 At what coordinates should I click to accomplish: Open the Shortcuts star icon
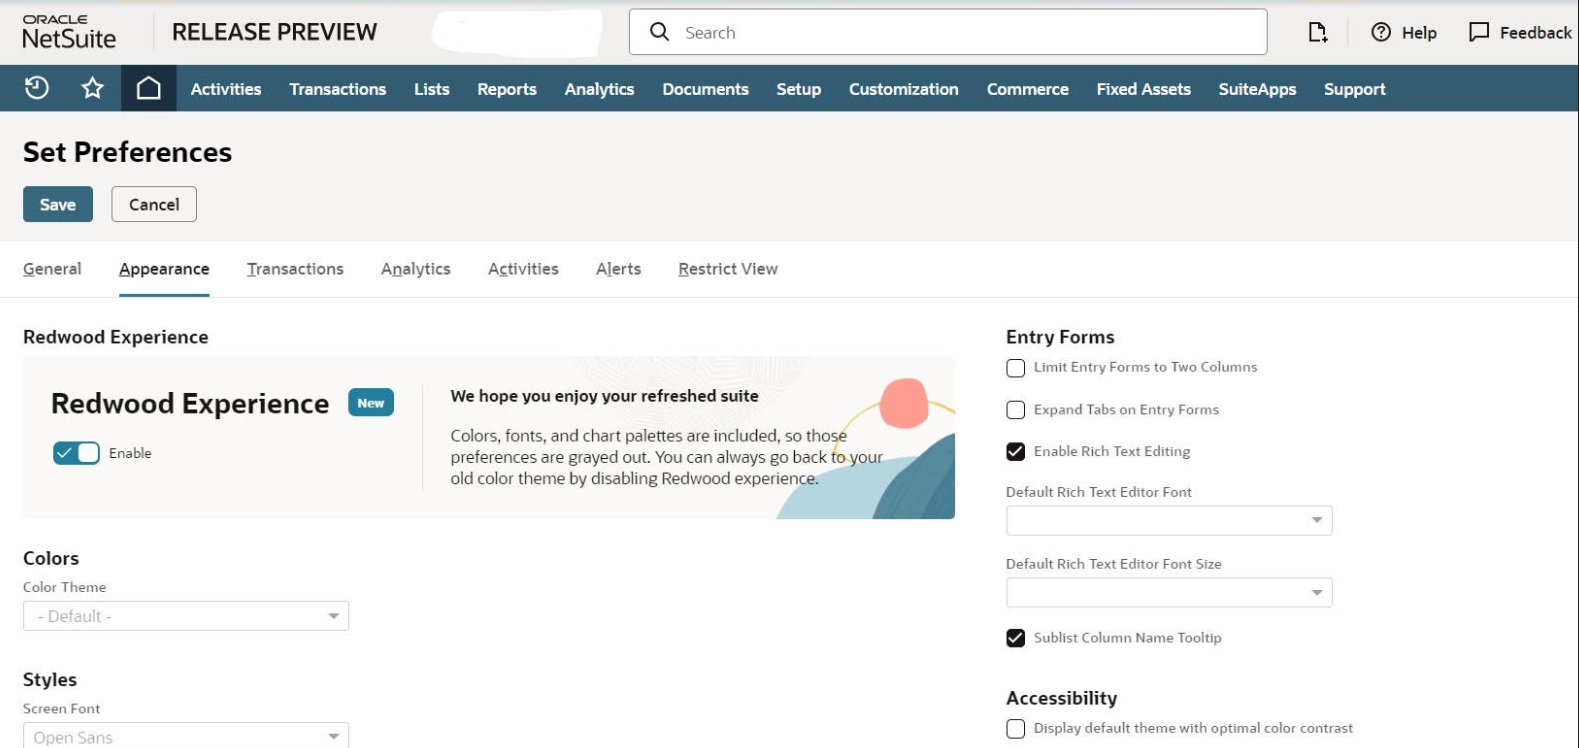pyautogui.click(x=93, y=88)
